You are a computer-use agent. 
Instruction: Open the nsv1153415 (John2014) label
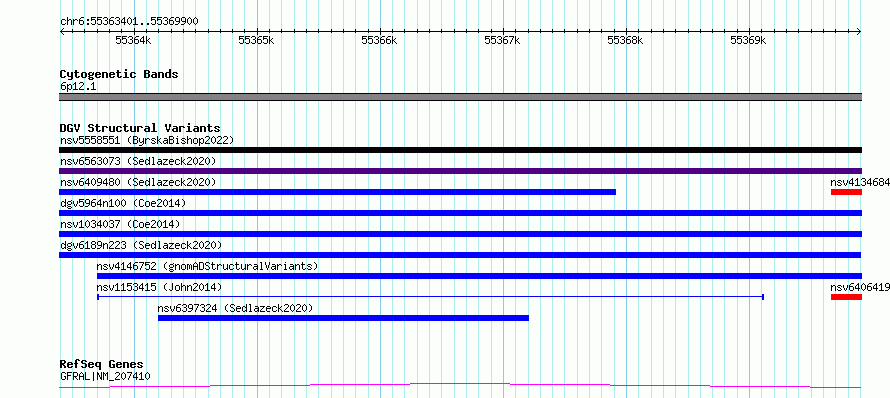coord(159,287)
